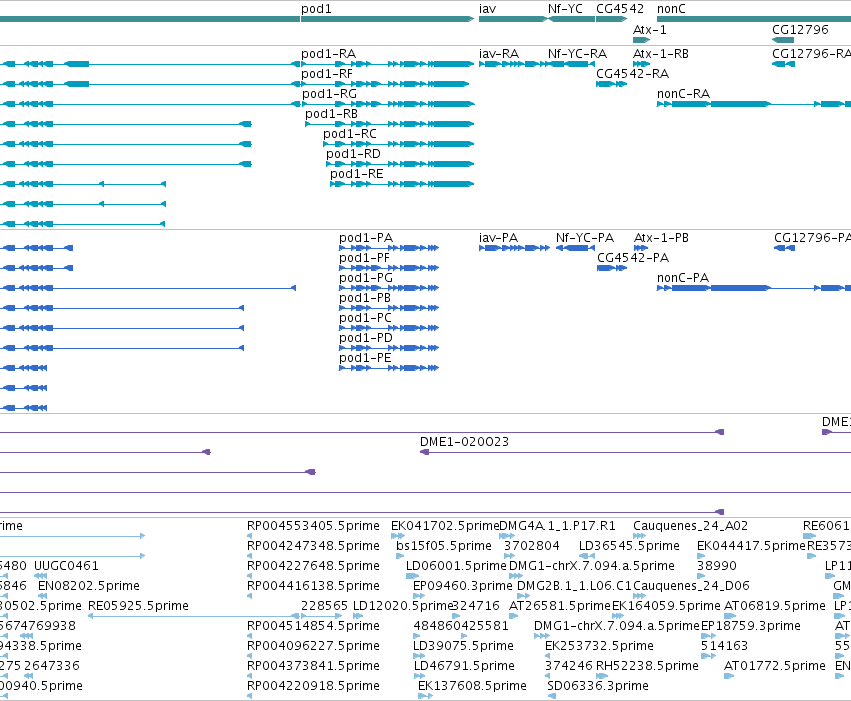Click the pod1-PG protein label
851x701 pixels.
pyautogui.click(x=366, y=278)
